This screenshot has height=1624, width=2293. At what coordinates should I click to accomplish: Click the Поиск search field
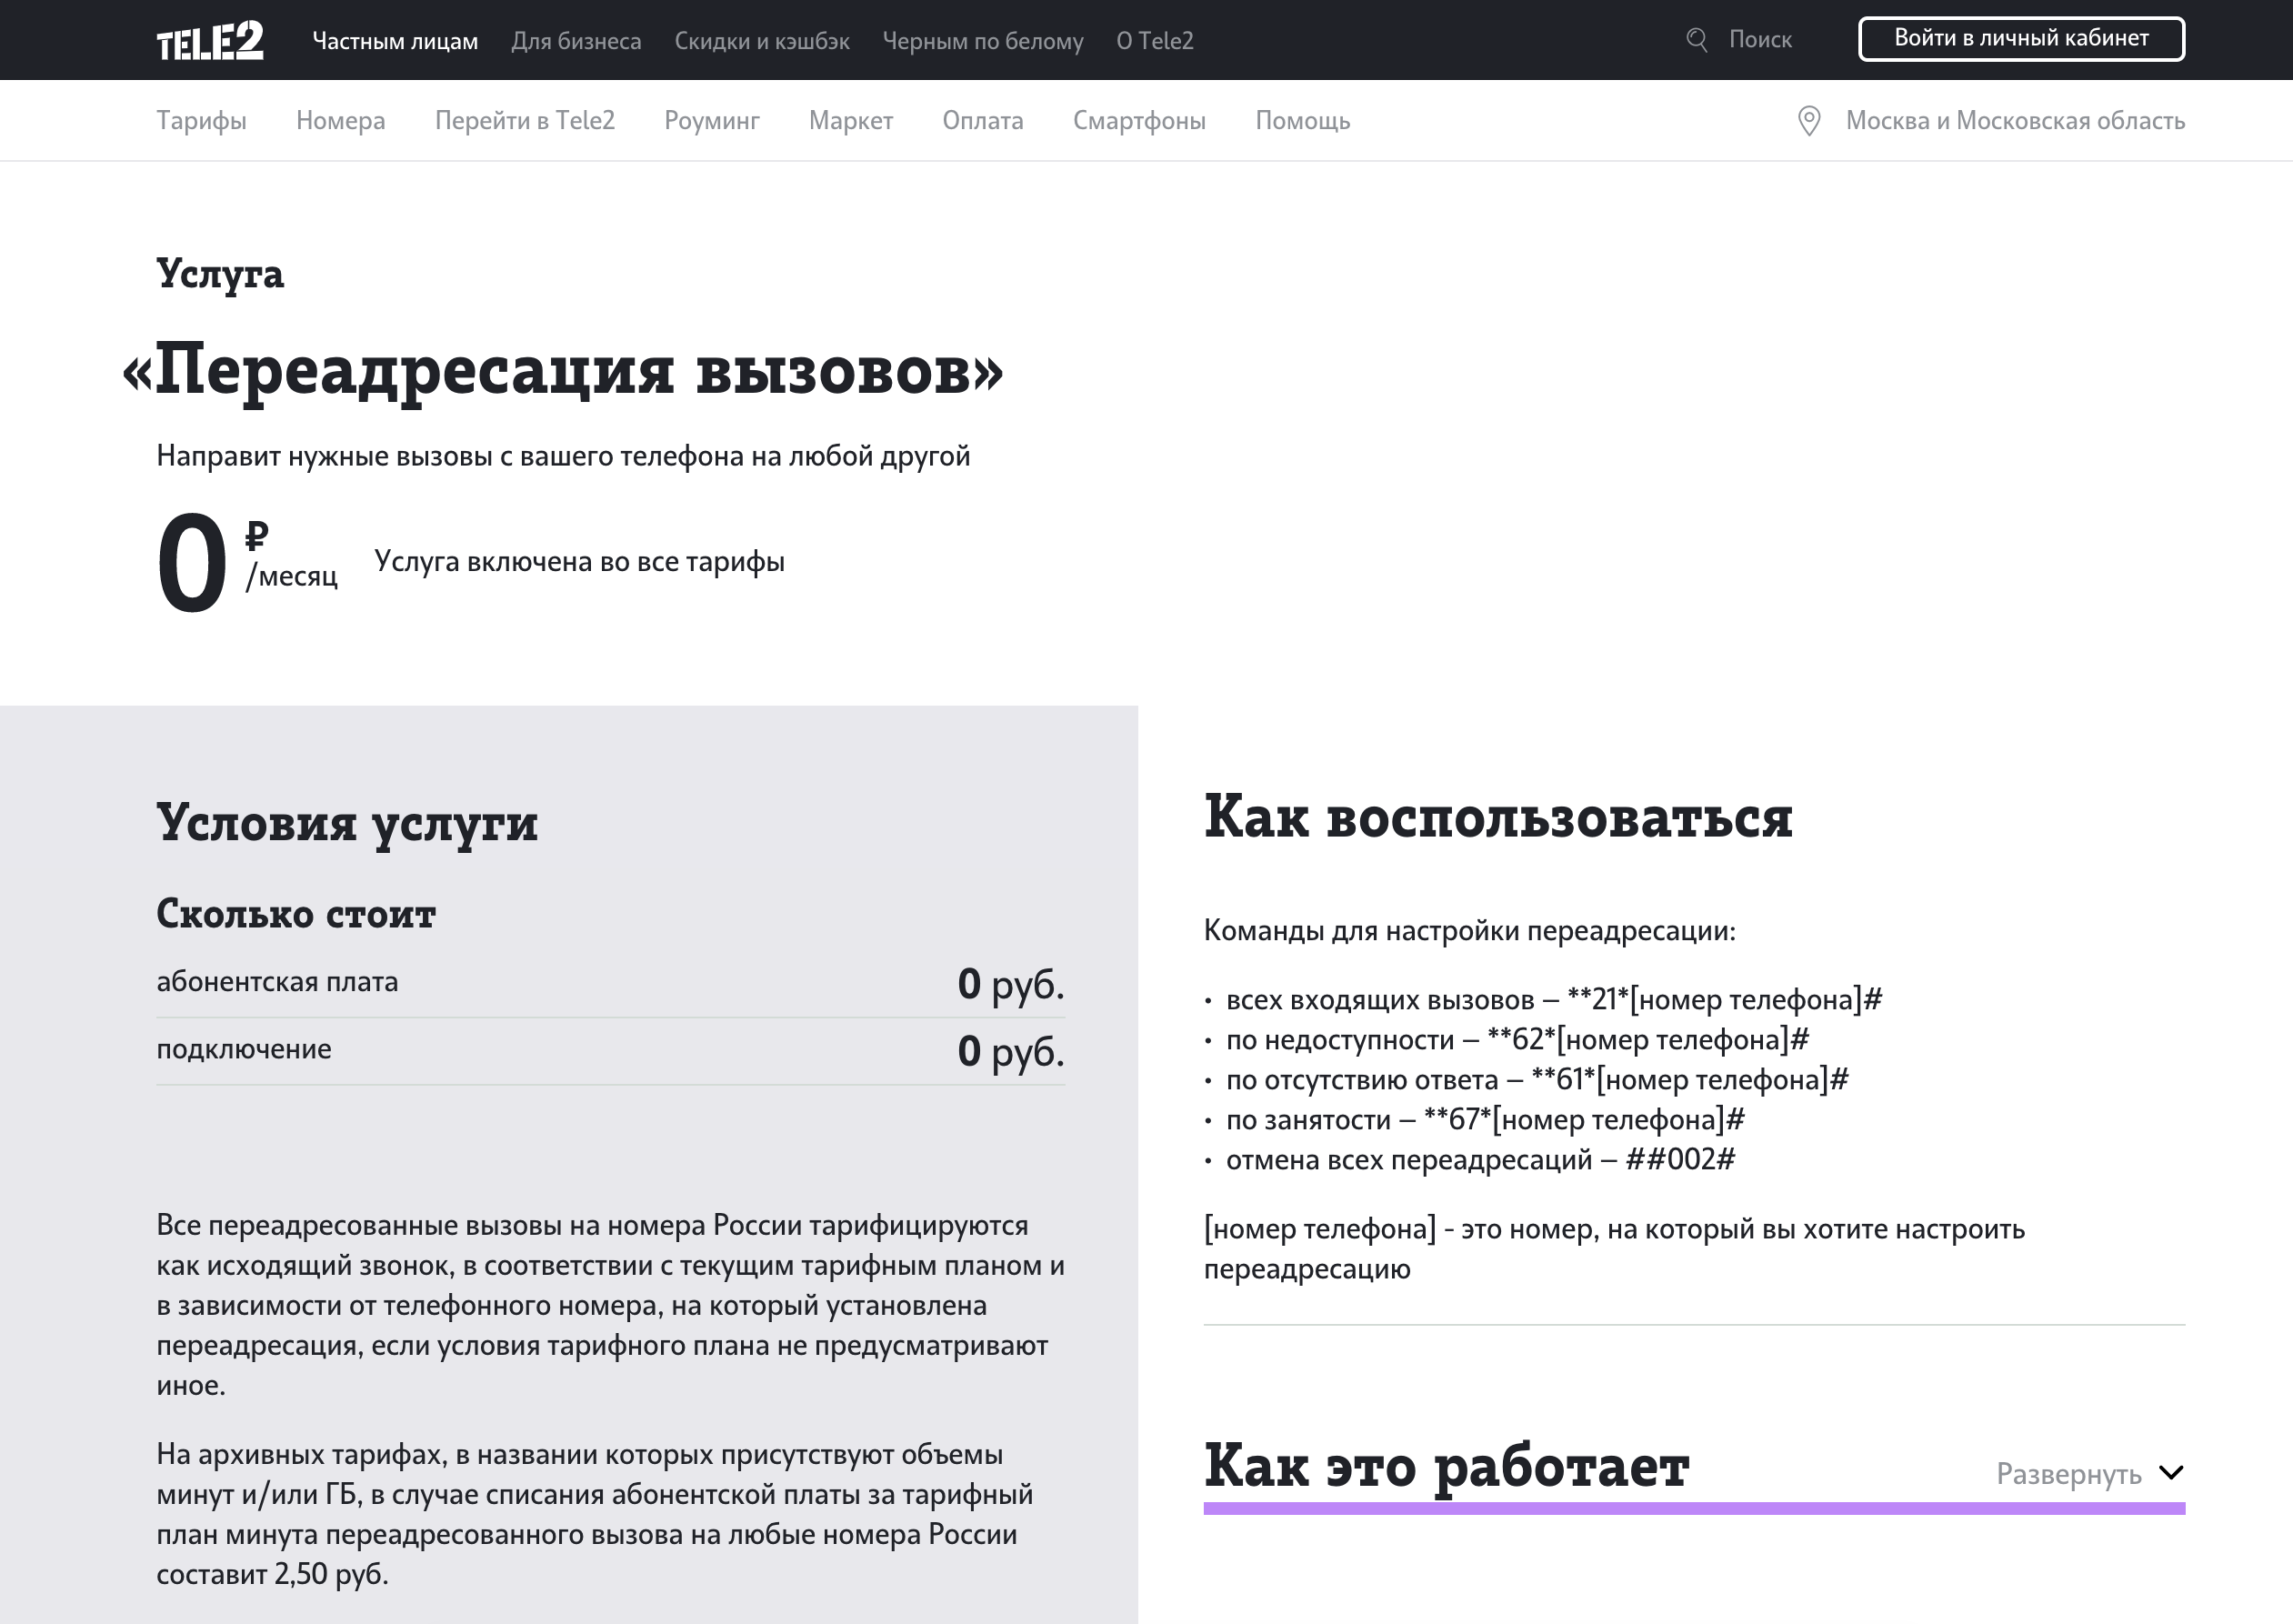[x=1760, y=40]
